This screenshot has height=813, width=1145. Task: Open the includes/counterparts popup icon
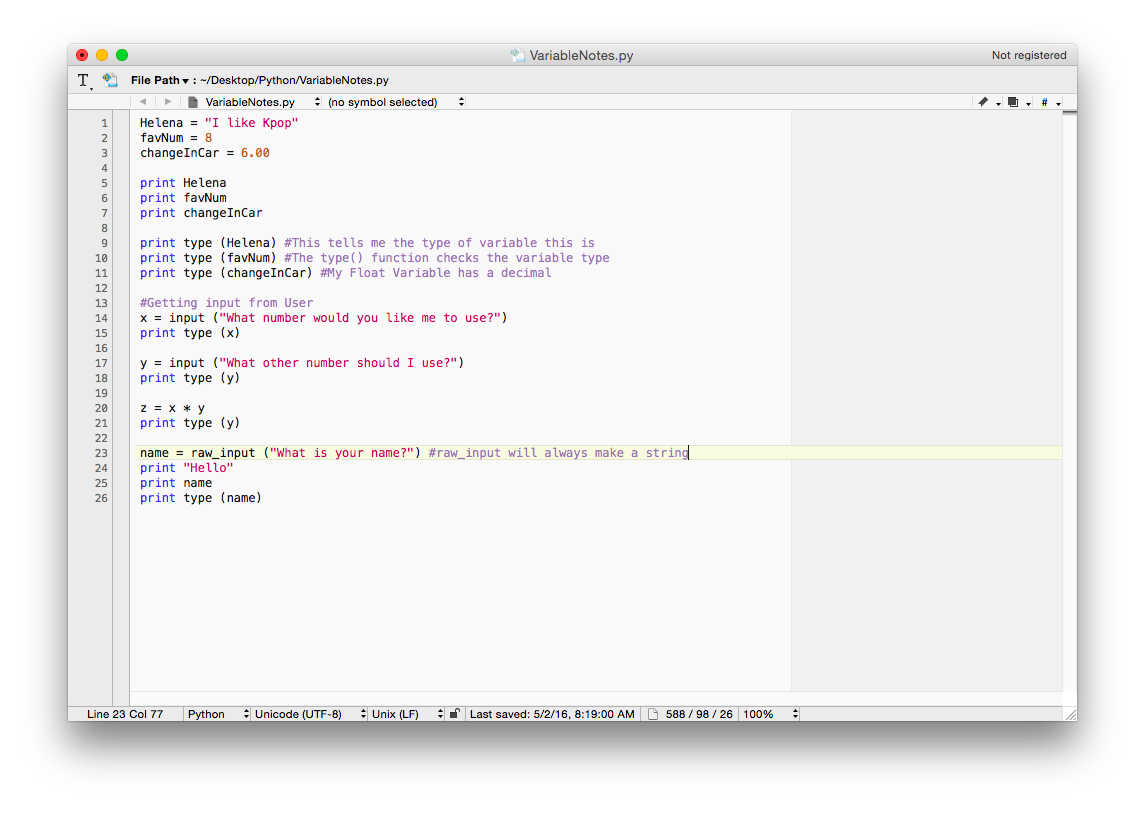click(1019, 102)
